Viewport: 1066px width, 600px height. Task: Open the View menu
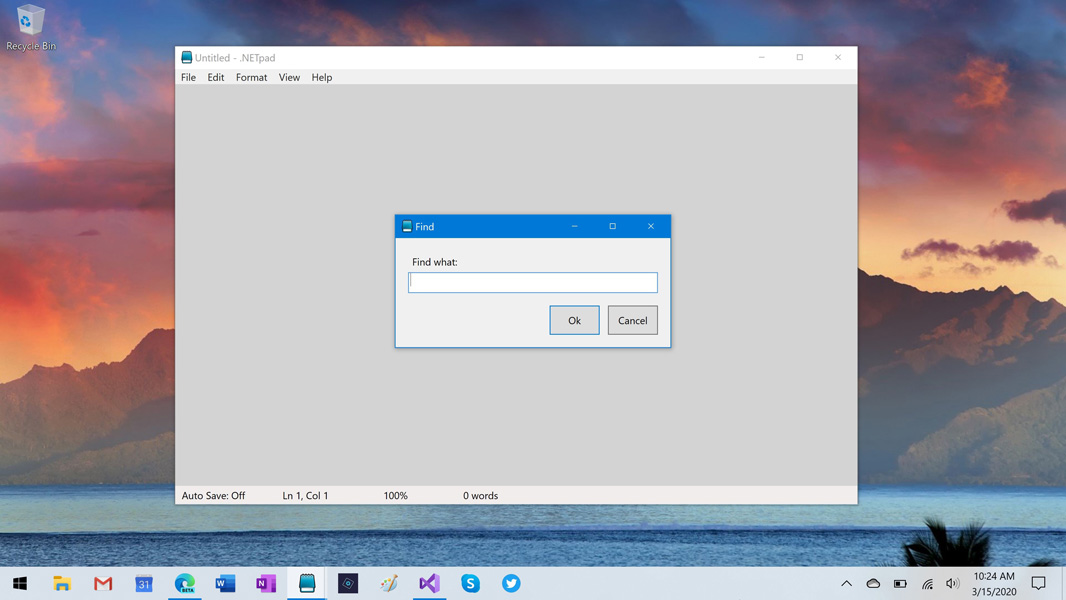point(289,77)
